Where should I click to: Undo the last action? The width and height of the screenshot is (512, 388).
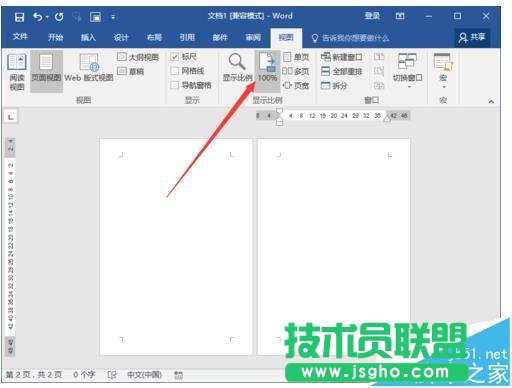(x=37, y=17)
